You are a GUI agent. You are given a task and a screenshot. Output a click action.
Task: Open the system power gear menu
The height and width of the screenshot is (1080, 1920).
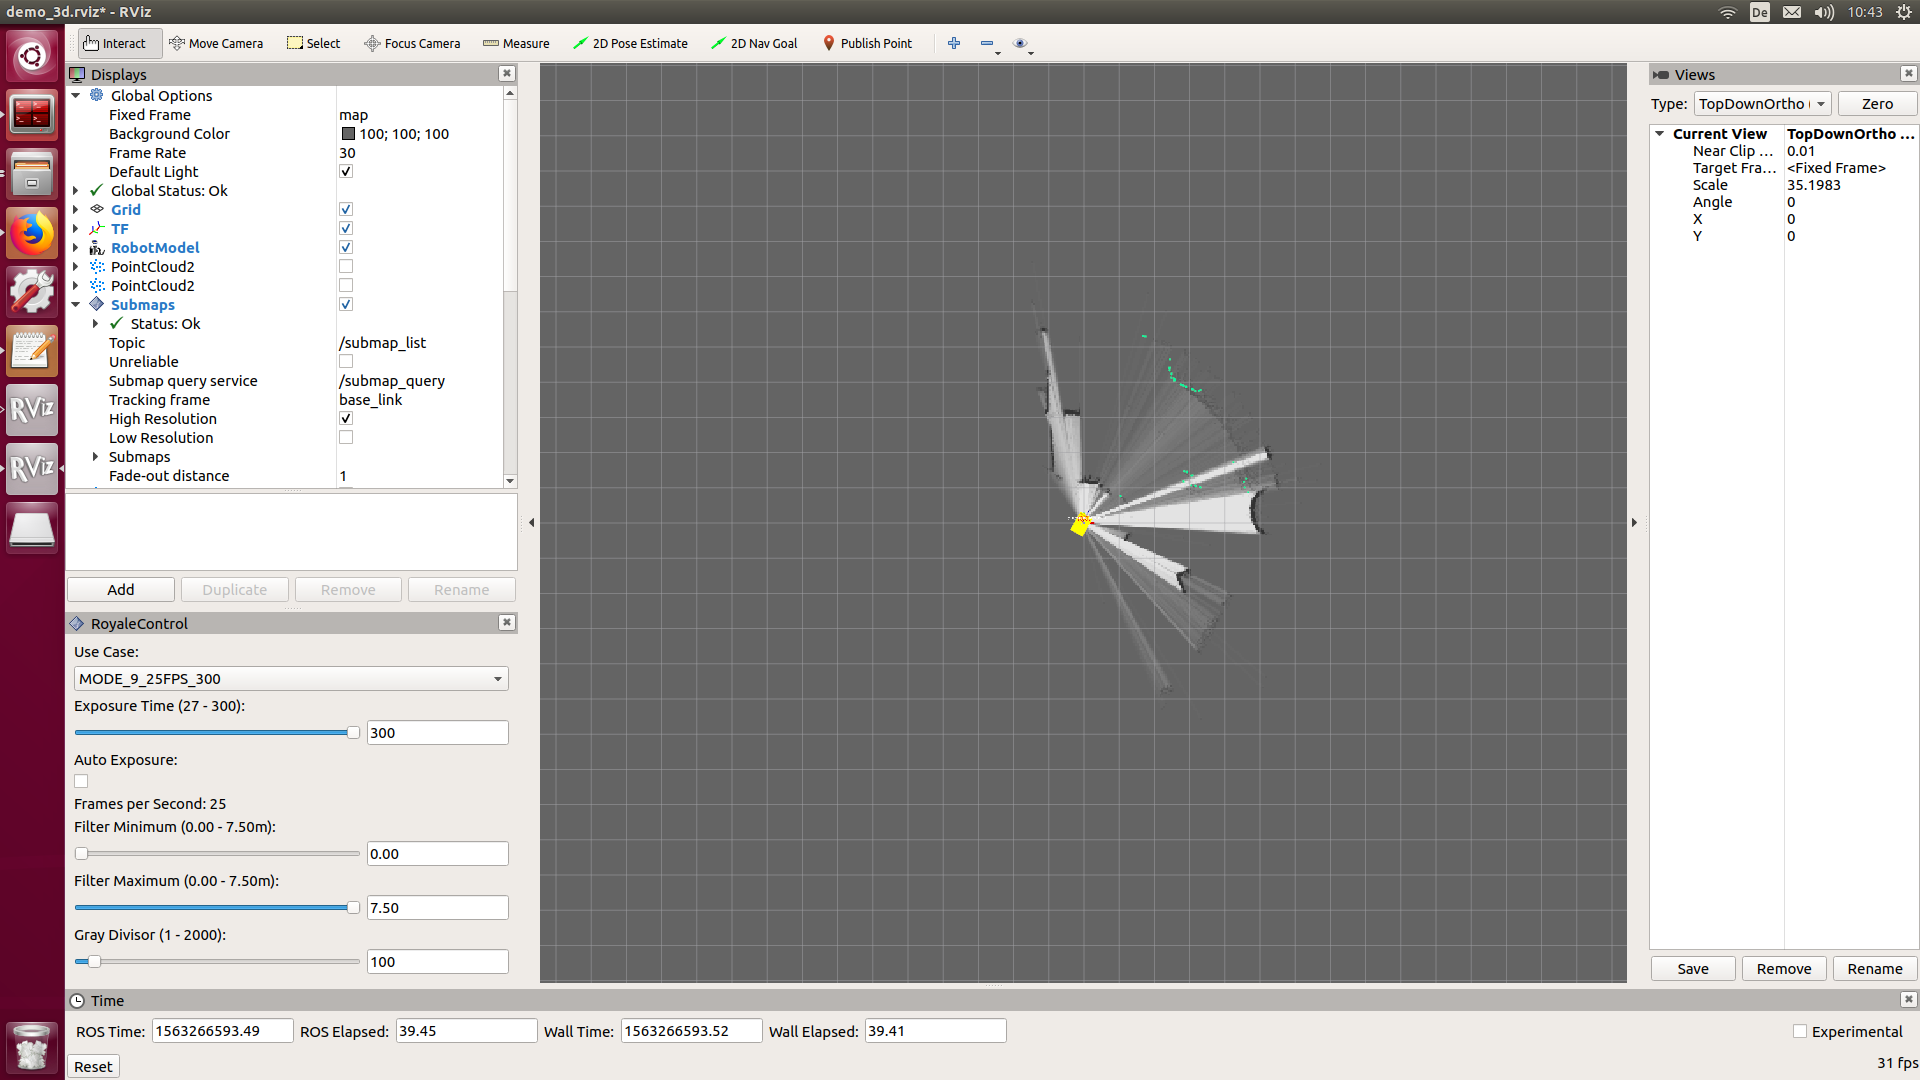click(1903, 12)
